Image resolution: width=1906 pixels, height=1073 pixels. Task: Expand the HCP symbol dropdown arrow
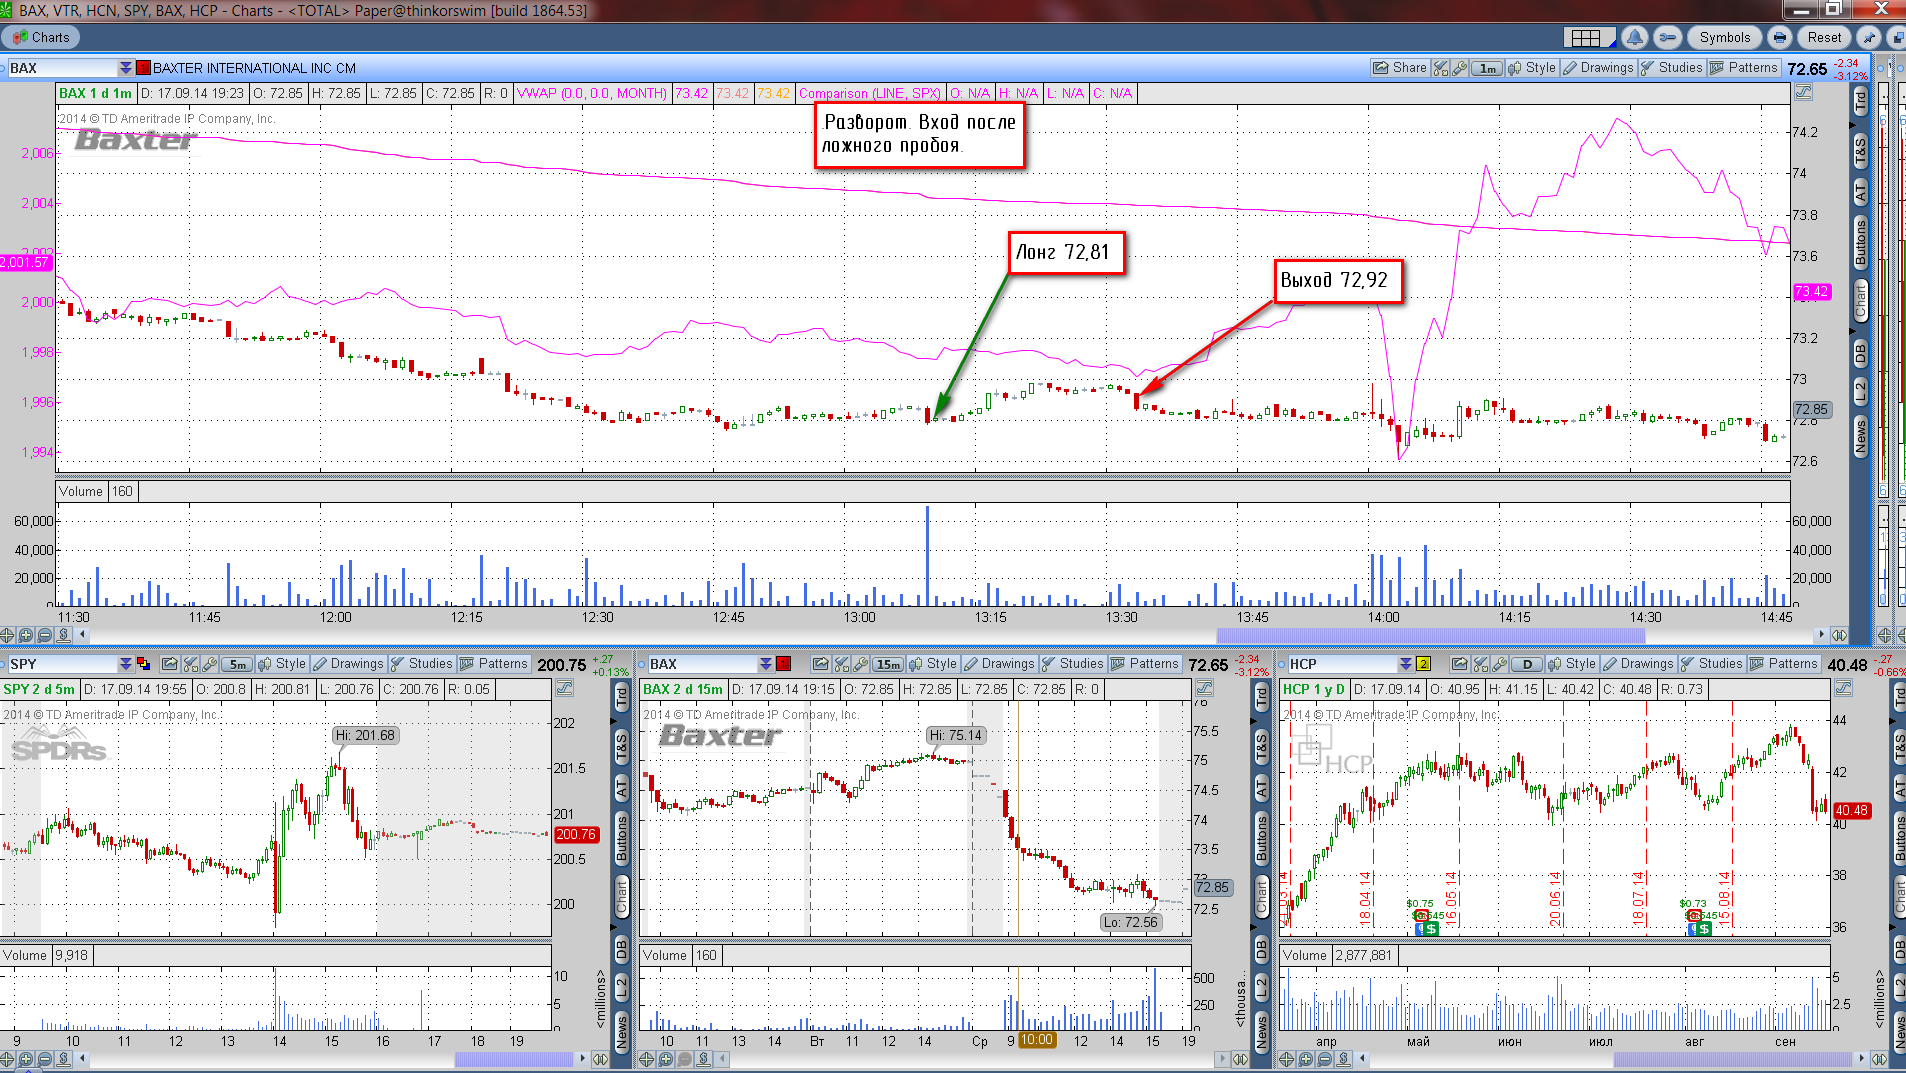pos(1405,664)
